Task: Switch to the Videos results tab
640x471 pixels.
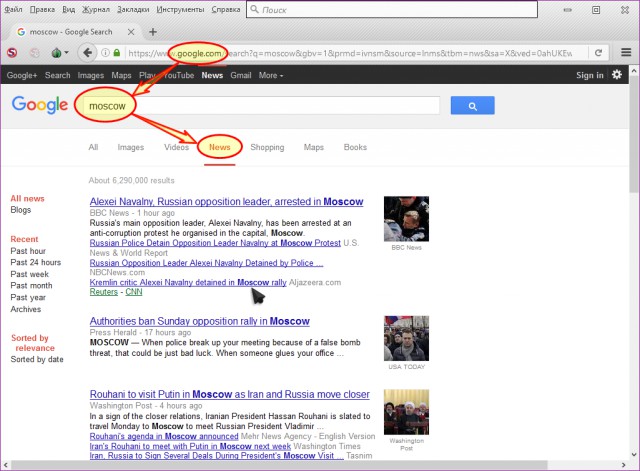Action: tap(176, 147)
